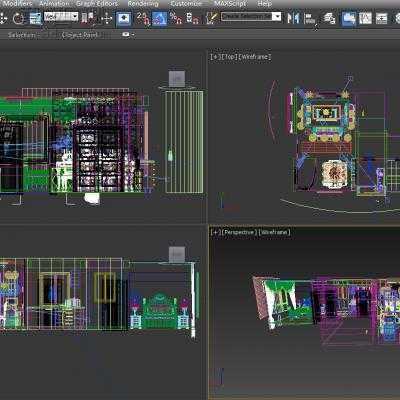Toggle Spinner Snap
The width and height of the screenshot is (400, 400).
(x=193, y=18)
